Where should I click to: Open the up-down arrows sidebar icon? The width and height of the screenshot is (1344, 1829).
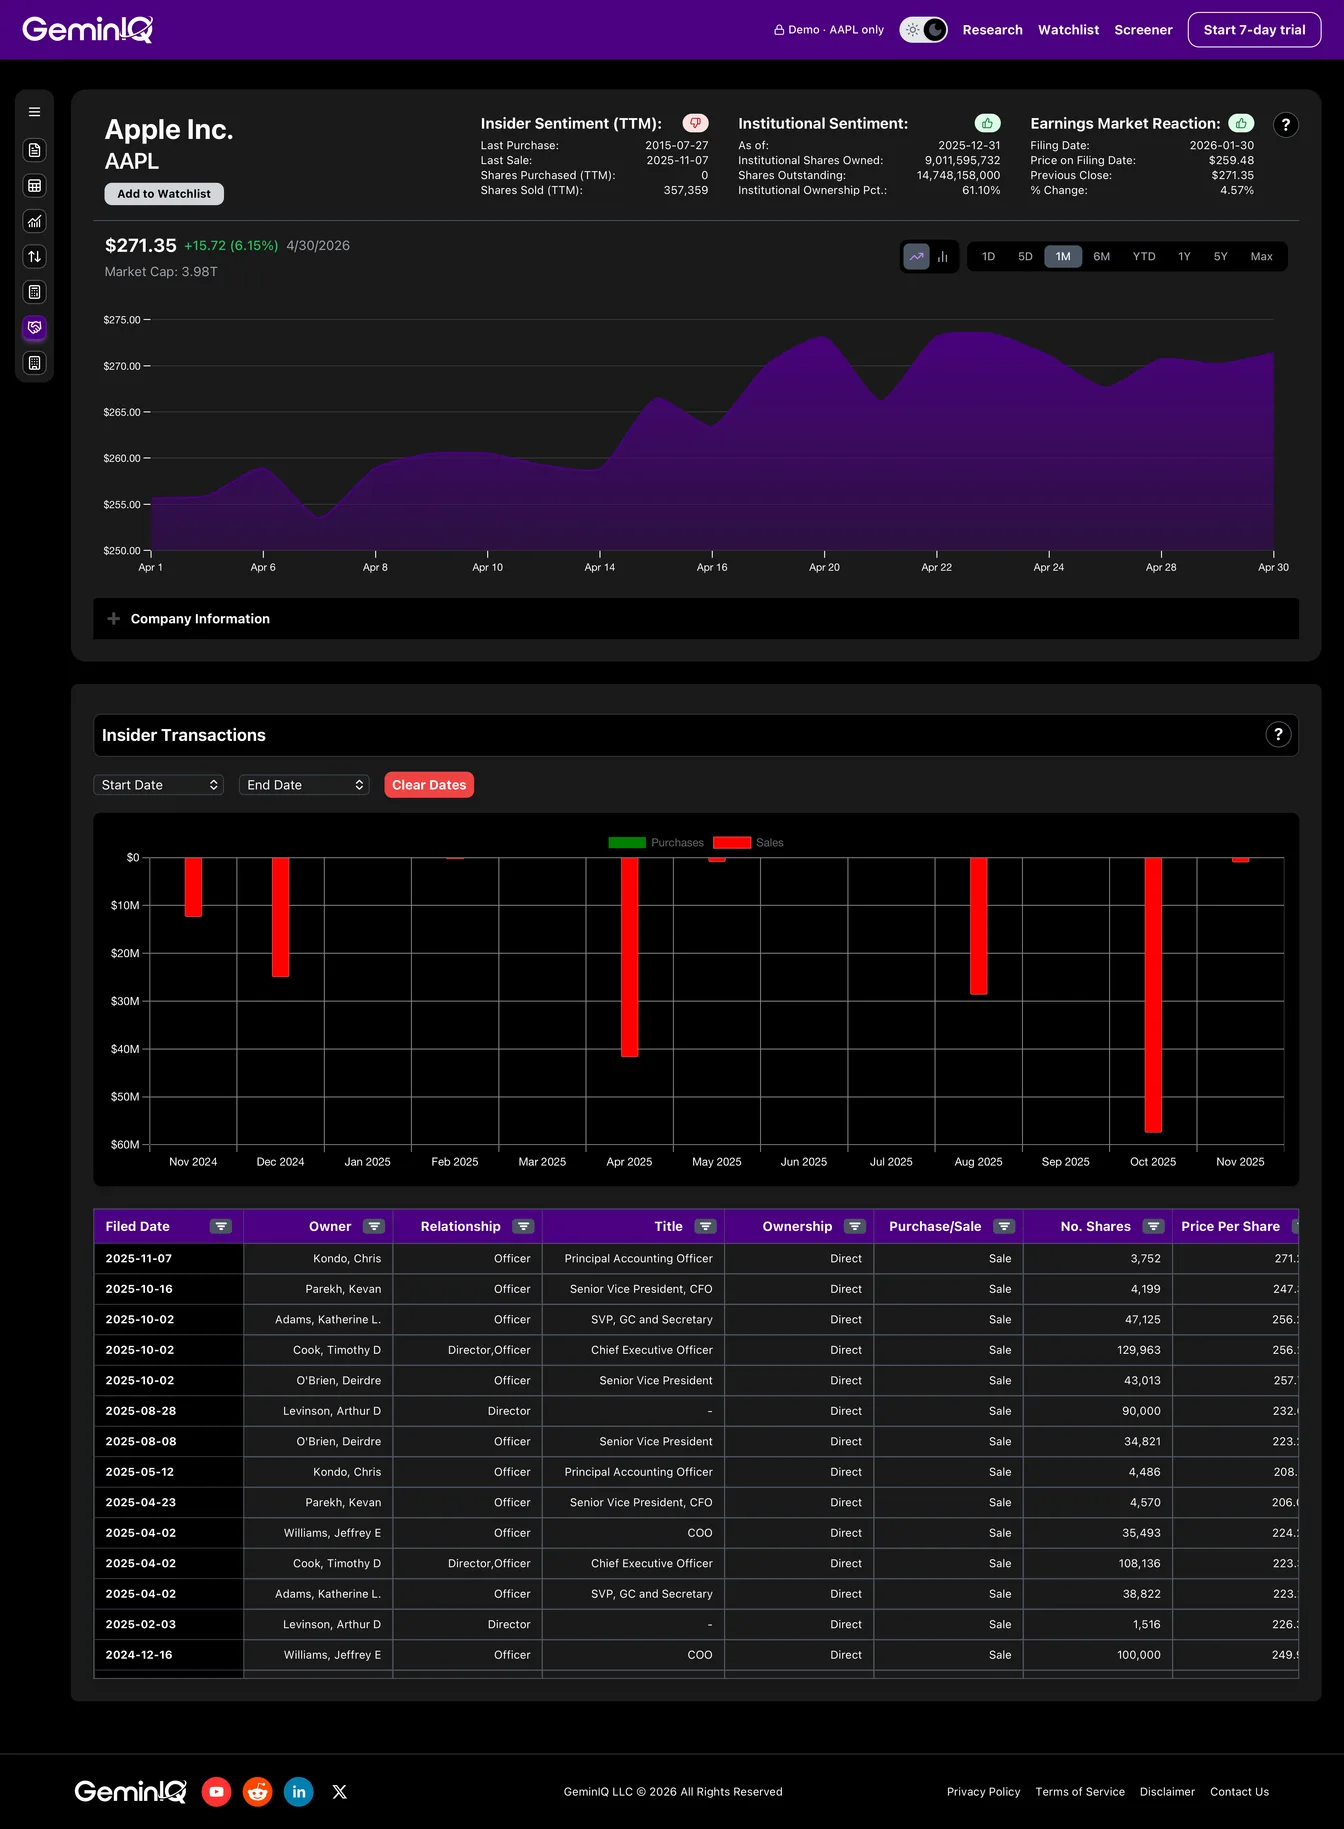click(x=34, y=257)
